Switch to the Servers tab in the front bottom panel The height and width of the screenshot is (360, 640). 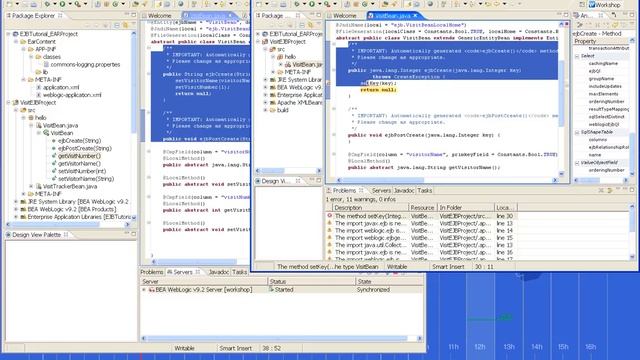[x=381, y=191]
